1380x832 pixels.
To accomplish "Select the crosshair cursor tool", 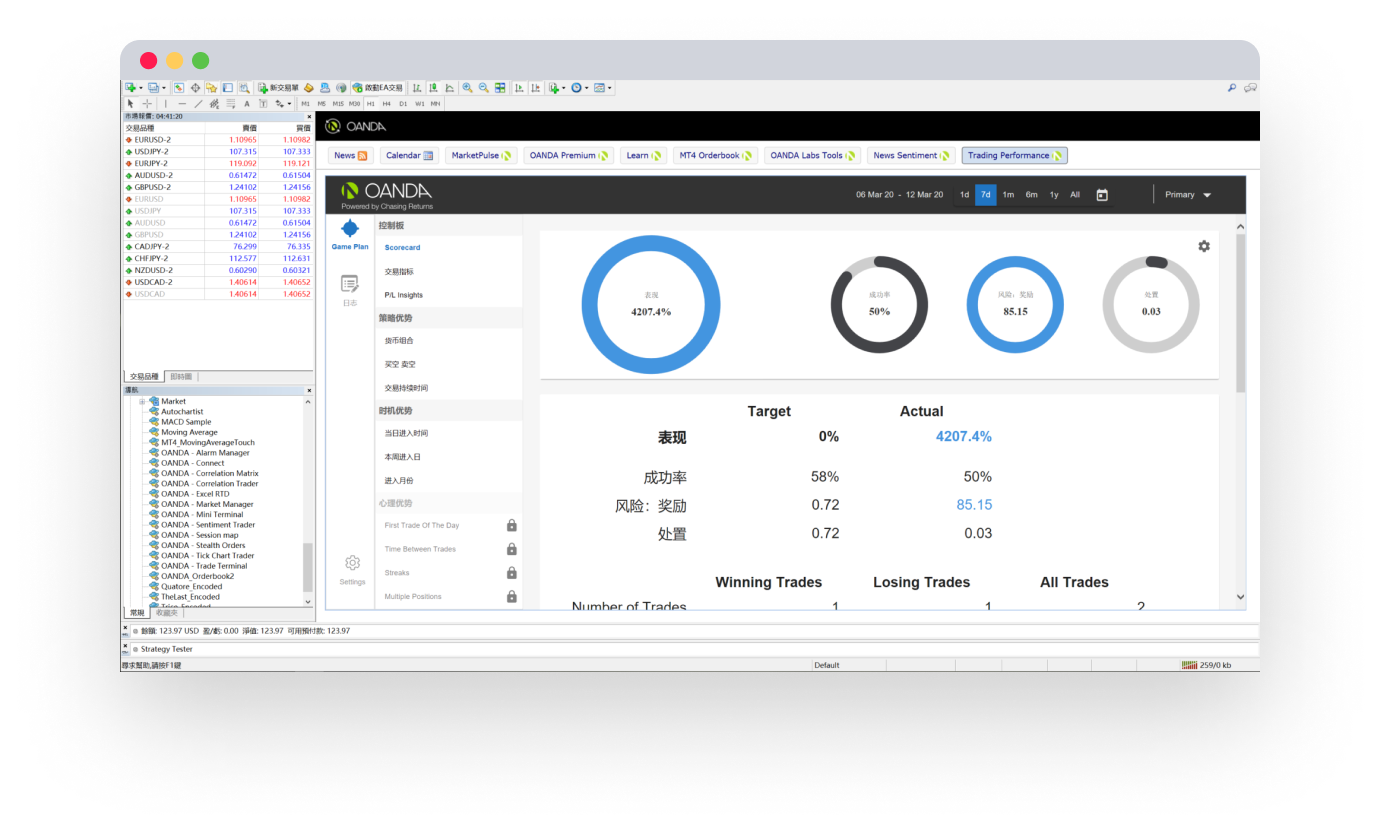I will pos(147,103).
